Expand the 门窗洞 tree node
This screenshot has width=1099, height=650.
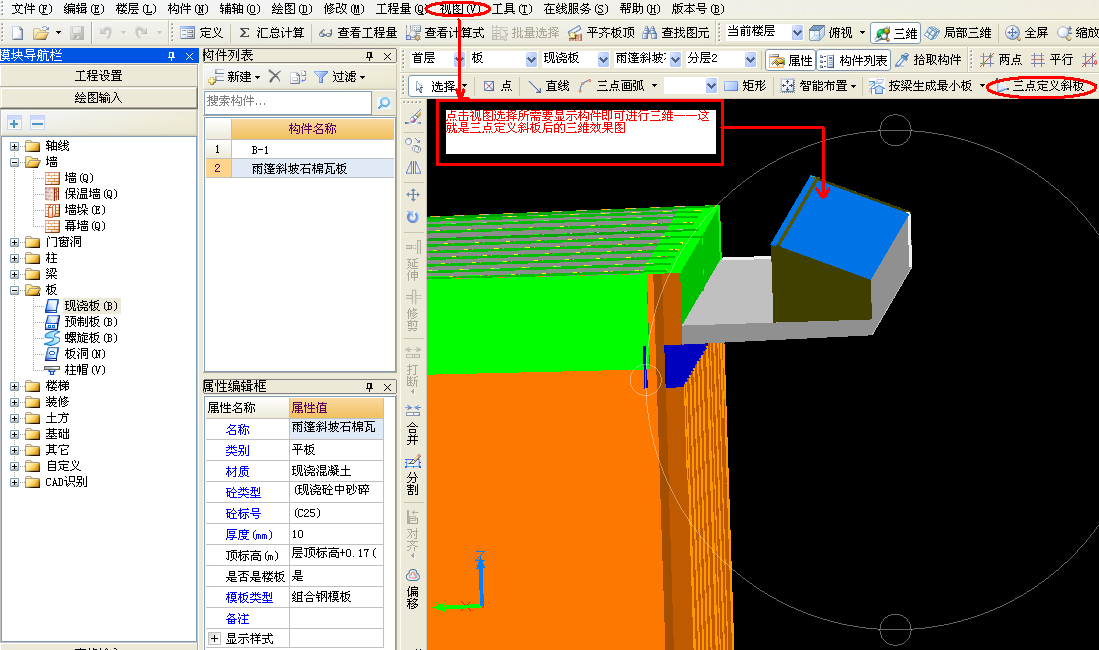14,242
